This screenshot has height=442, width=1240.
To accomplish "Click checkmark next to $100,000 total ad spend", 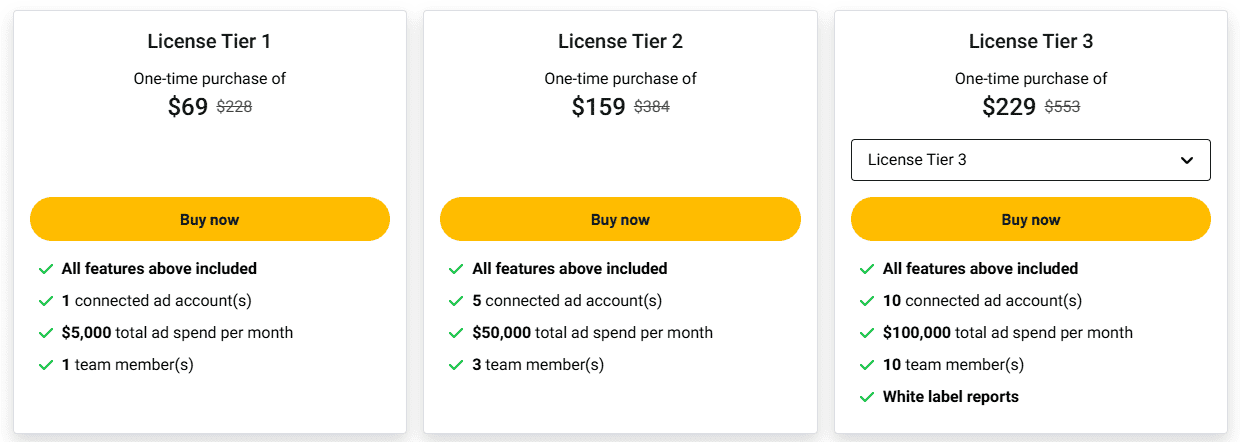I will [867, 333].
